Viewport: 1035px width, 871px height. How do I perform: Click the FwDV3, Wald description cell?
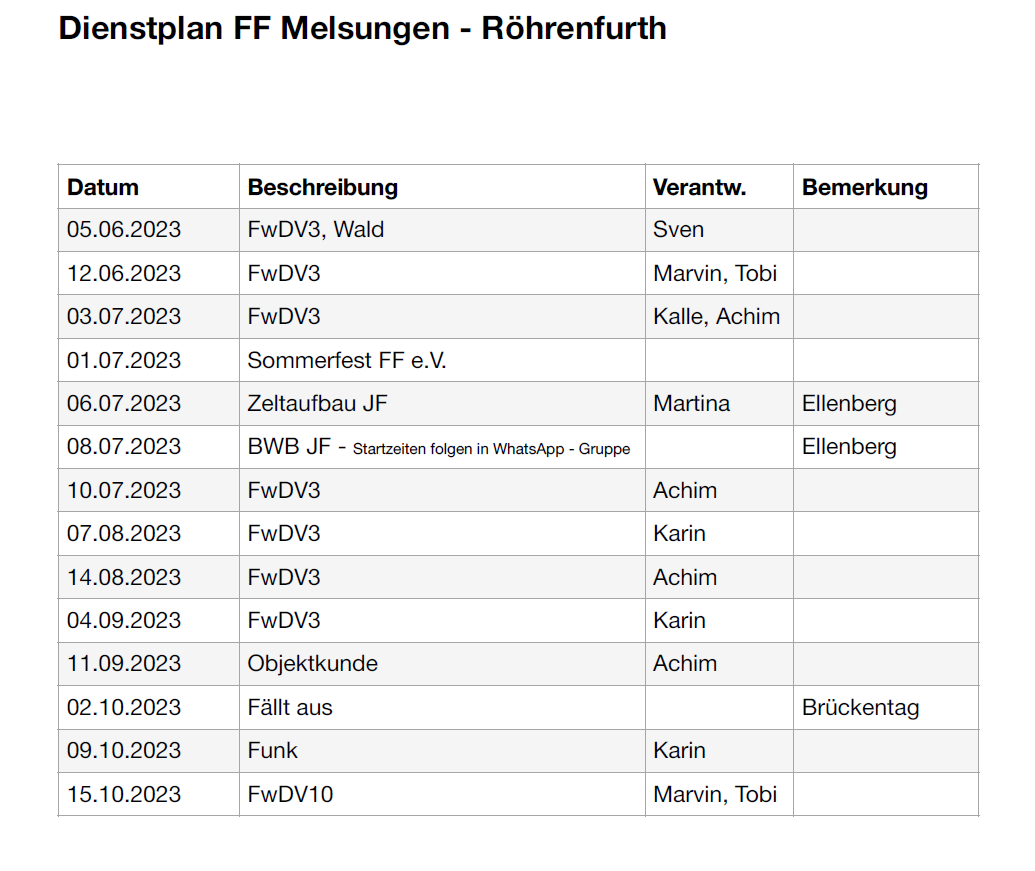coord(442,230)
